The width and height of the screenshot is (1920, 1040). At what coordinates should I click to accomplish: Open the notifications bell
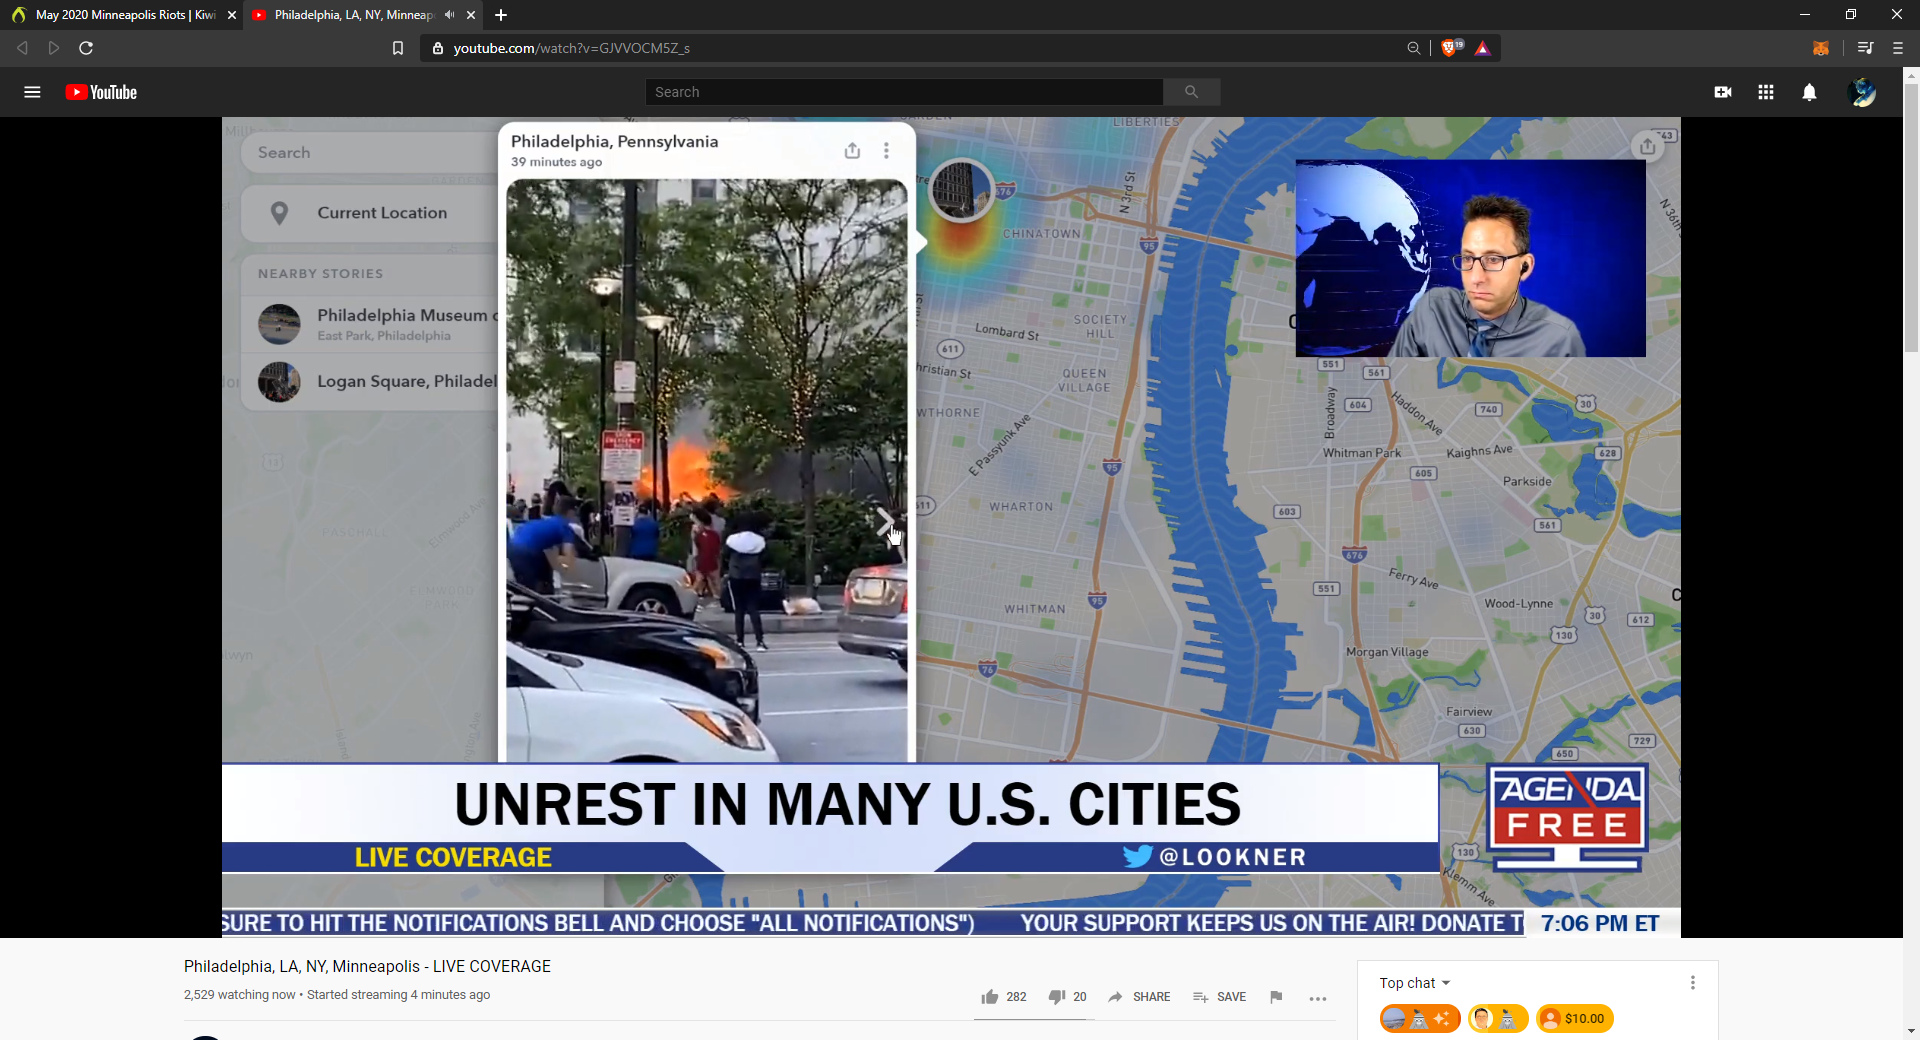pyautogui.click(x=1809, y=92)
